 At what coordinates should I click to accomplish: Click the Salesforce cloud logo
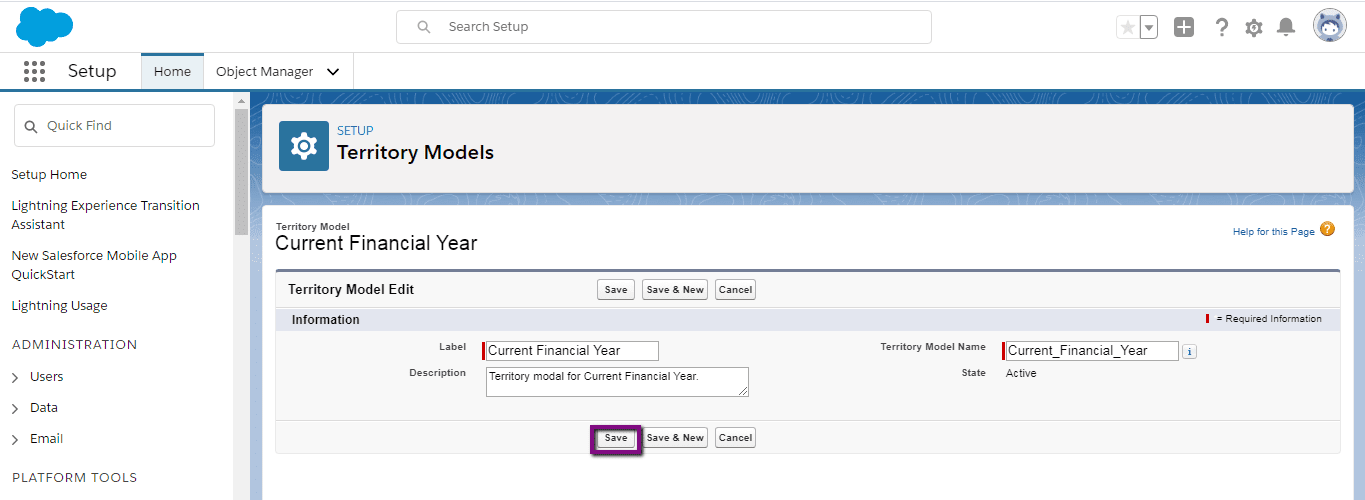point(44,26)
